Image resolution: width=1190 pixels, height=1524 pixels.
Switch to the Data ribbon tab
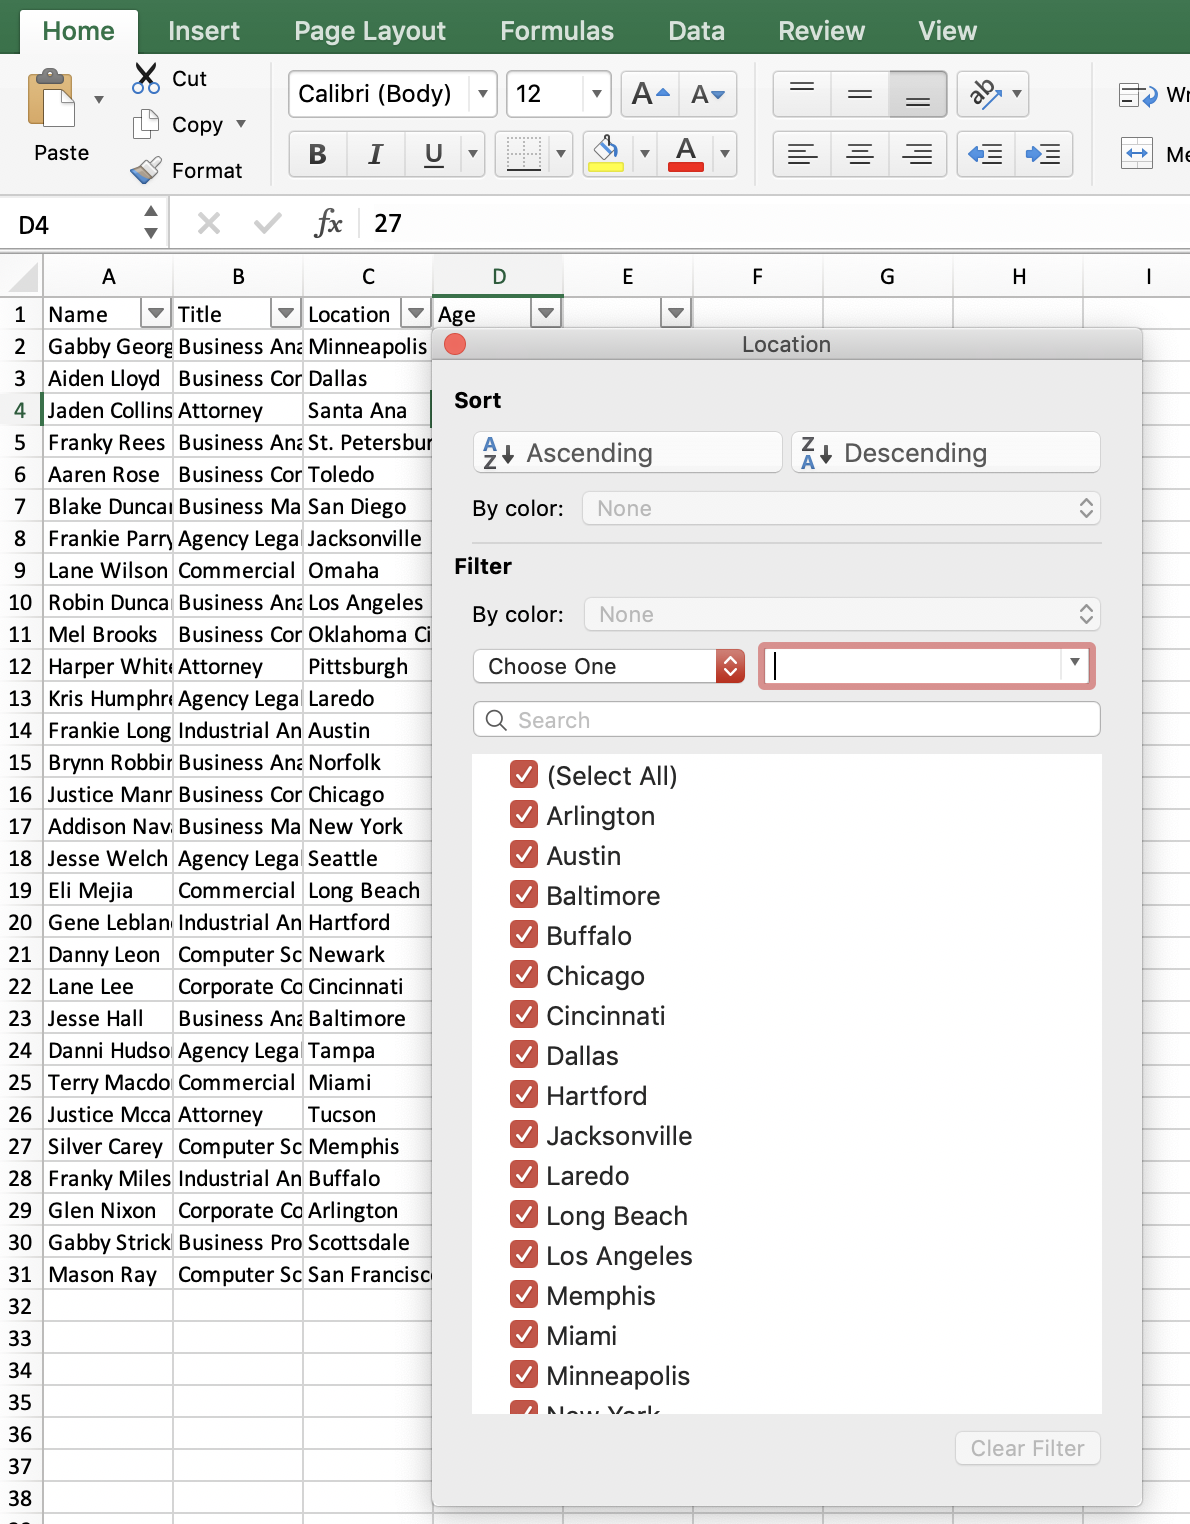(696, 30)
